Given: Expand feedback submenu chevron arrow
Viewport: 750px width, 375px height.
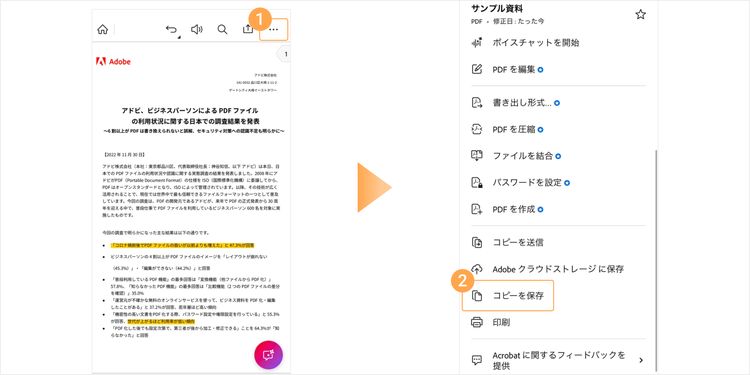Looking at the screenshot, I should pyautogui.click(x=641, y=360).
